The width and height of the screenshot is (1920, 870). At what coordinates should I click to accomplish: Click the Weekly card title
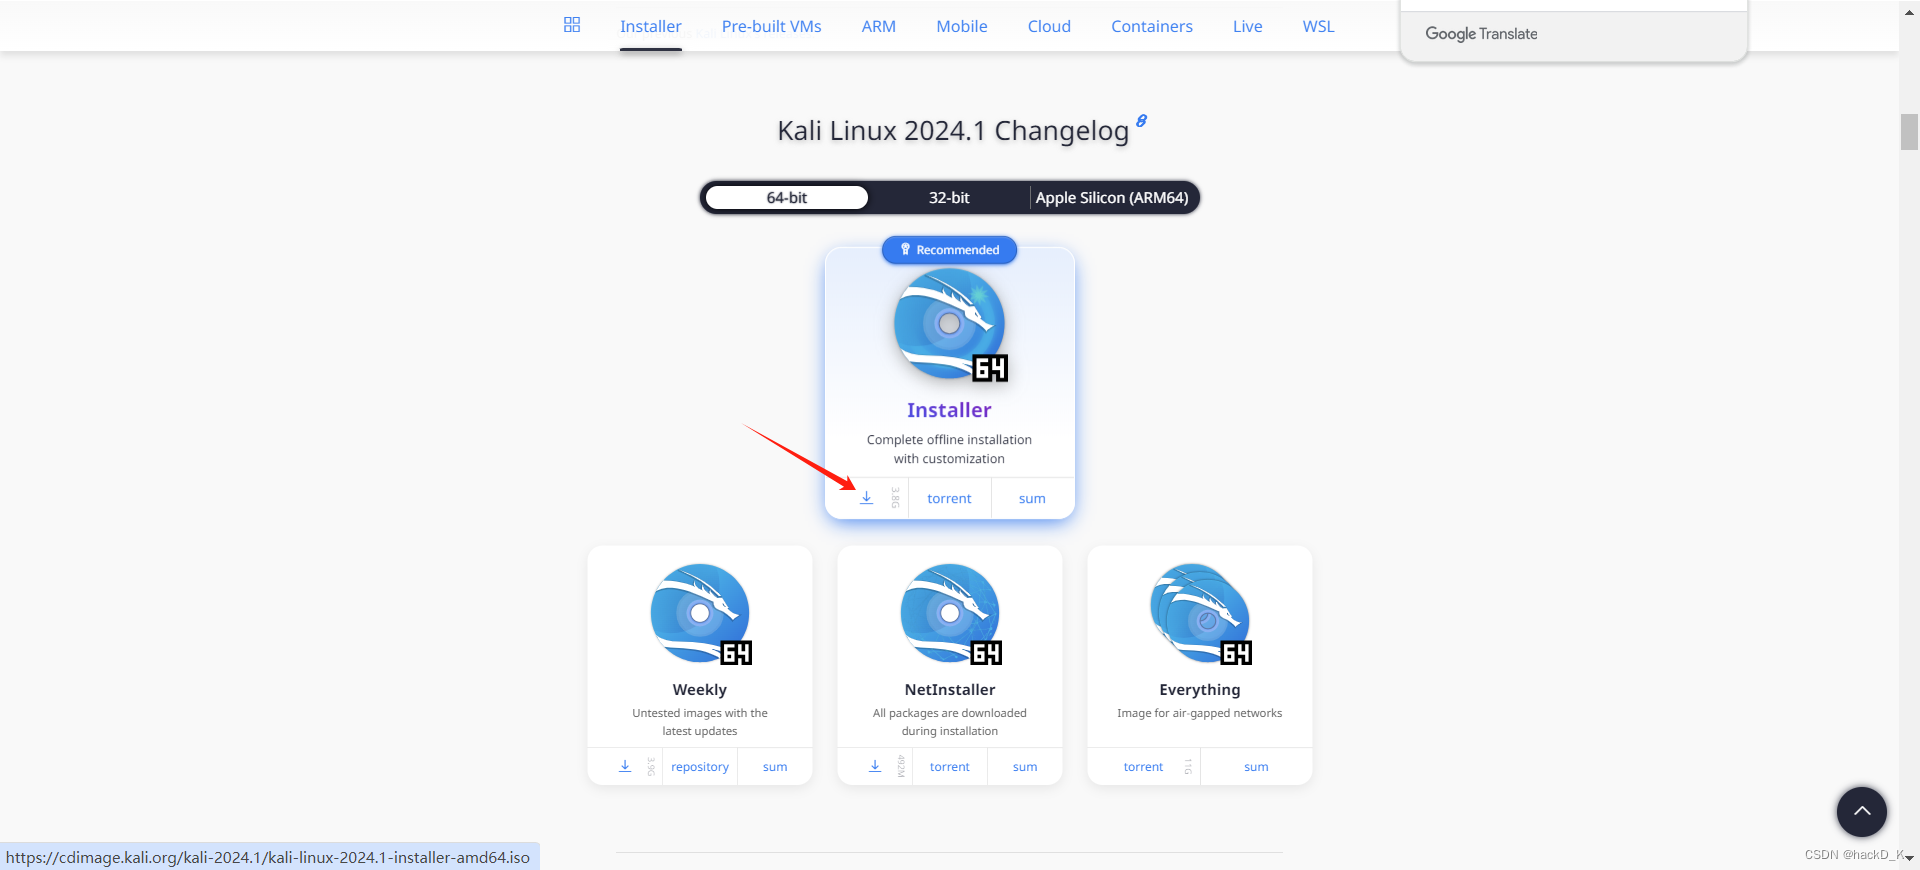pyautogui.click(x=700, y=690)
